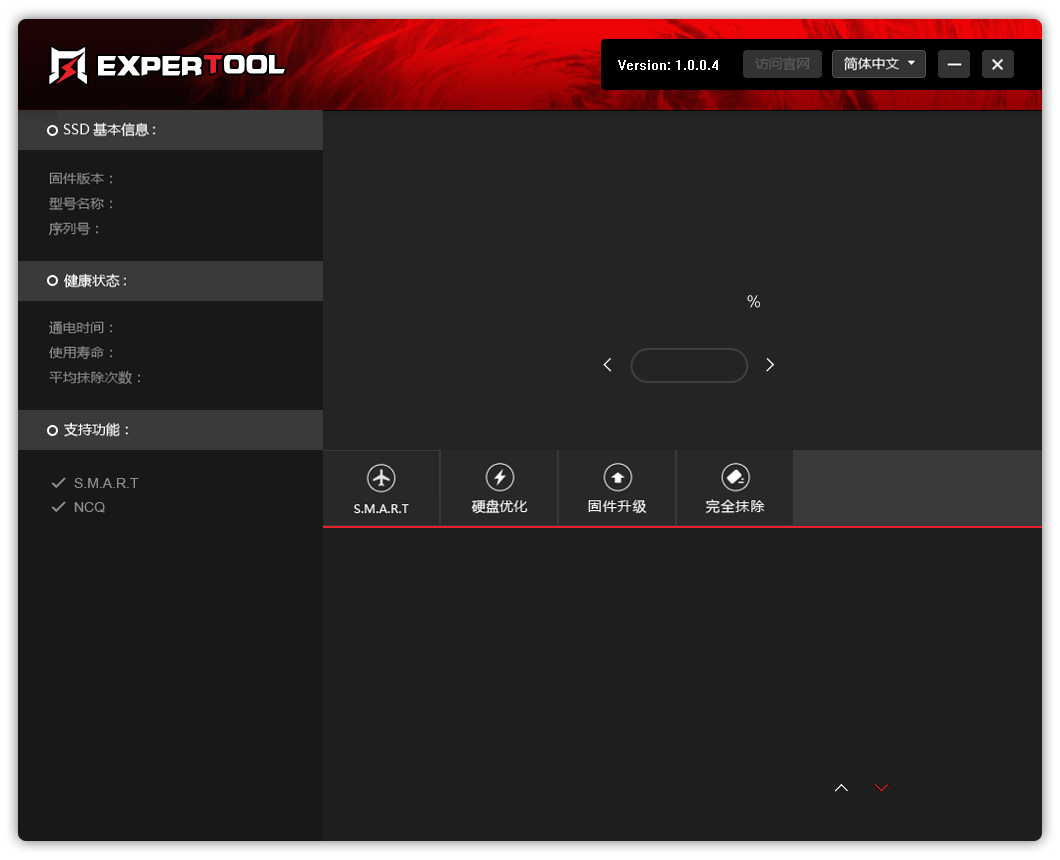The height and width of the screenshot is (860, 1060).
Task: Click the 使用寿命 label
Action: pos(80,353)
